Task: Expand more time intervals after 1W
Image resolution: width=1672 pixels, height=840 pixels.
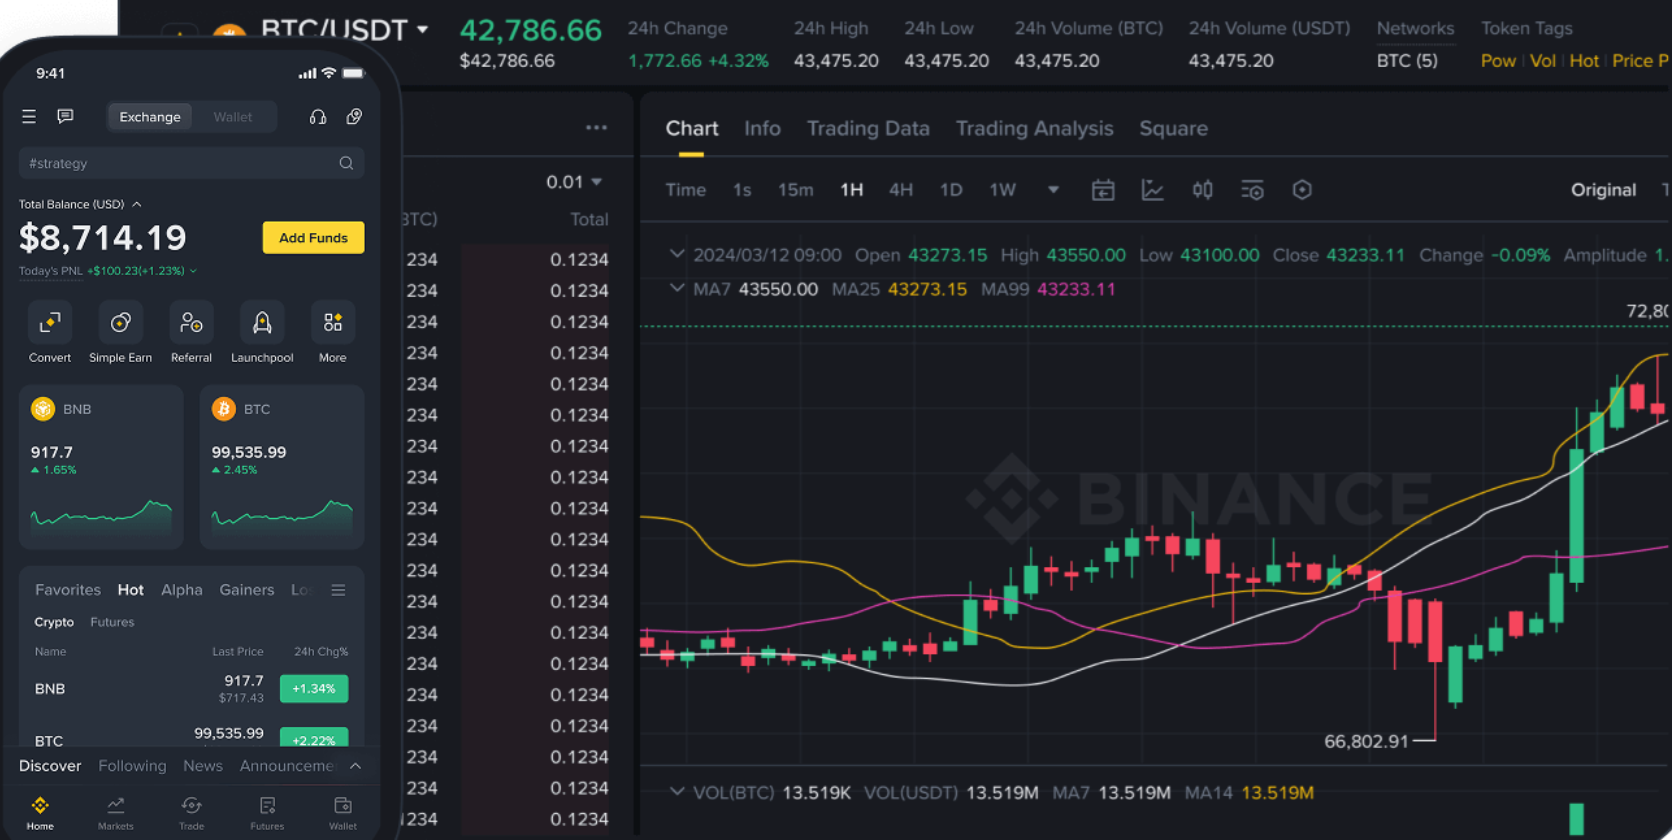Action: (1053, 190)
